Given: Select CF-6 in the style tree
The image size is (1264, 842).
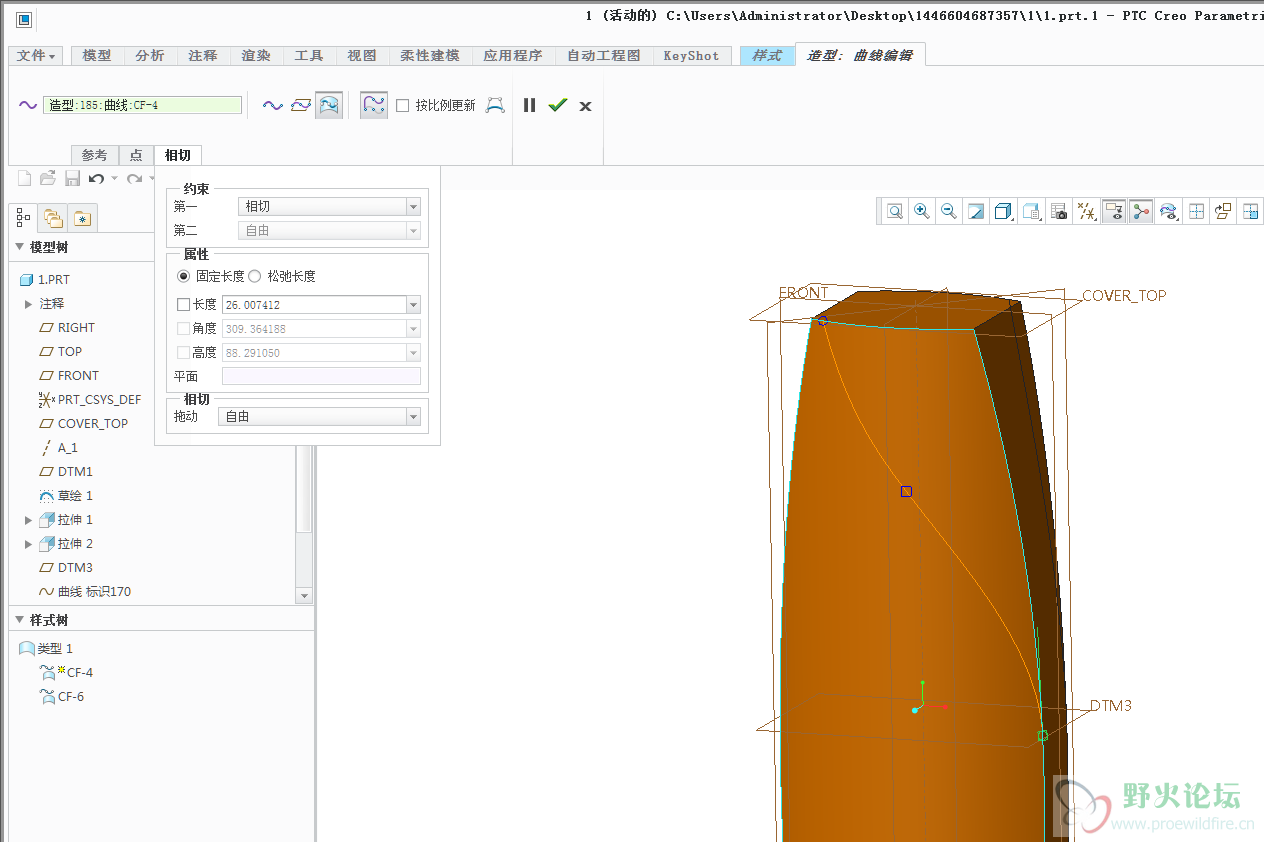Looking at the screenshot, I should tap(70, 696).
